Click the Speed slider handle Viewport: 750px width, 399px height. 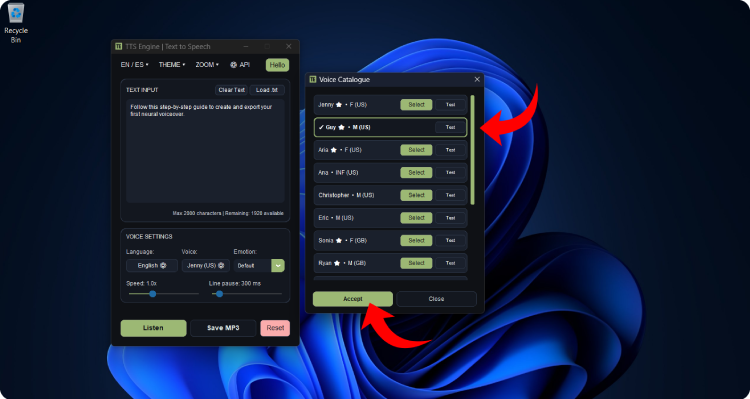tap(153, 294)
